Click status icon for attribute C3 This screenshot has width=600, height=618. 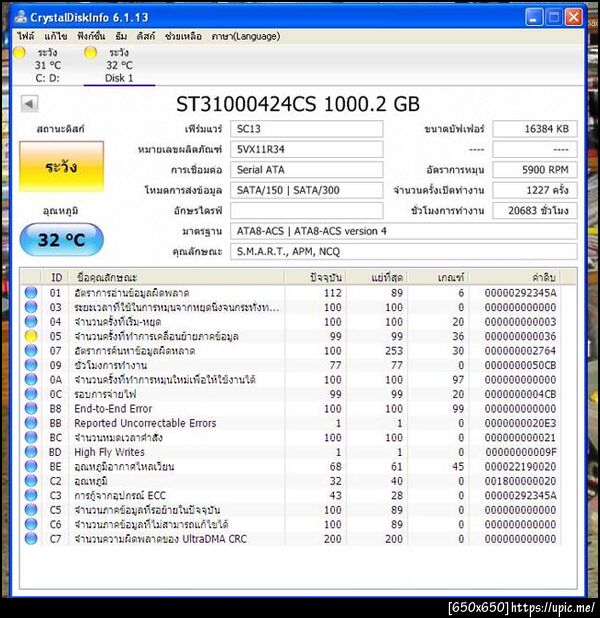[x=31, y=495]
